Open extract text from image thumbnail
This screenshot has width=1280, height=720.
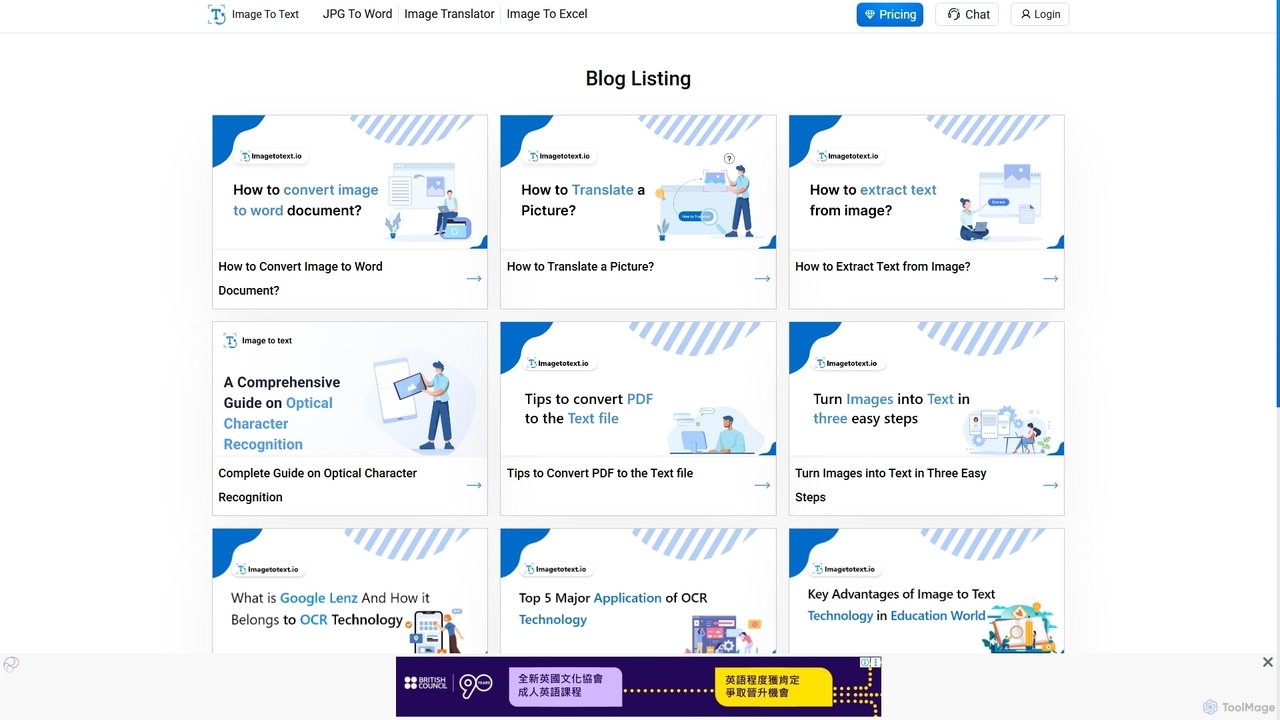click(x=926, y=182)
